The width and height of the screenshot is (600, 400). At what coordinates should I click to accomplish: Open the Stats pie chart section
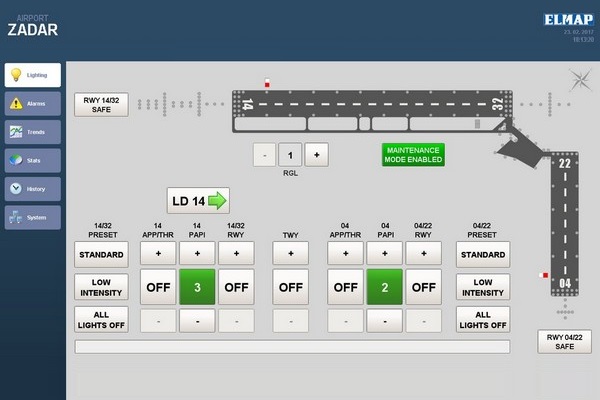coord(33,160)
